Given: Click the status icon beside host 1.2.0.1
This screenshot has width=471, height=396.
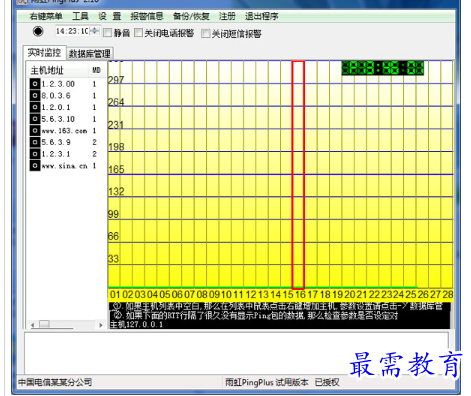Looking at the screenshot, I should [x=35, y=107].
